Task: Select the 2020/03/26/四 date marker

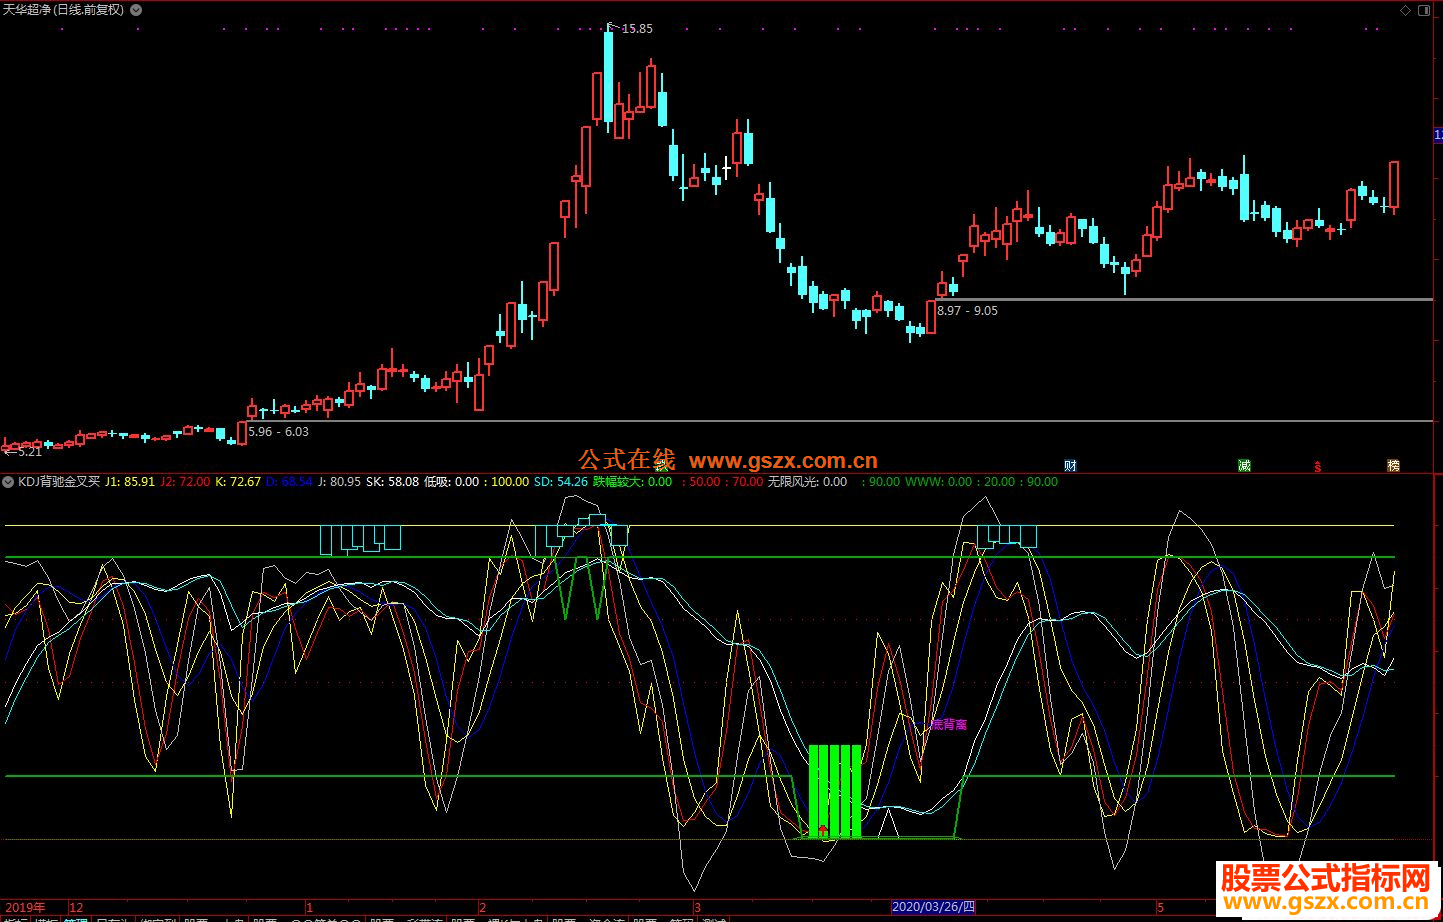Action: [932, 907]
